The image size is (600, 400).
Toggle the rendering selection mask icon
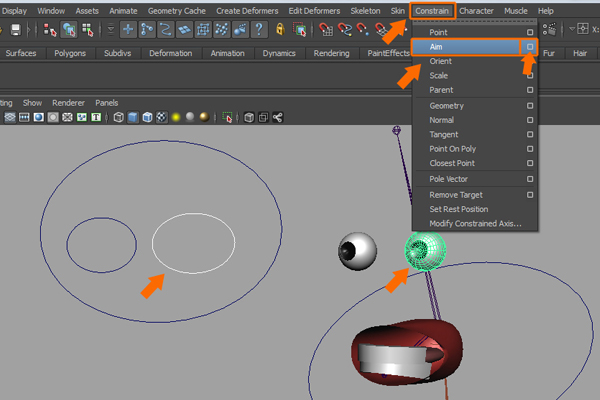coord(241,29)
